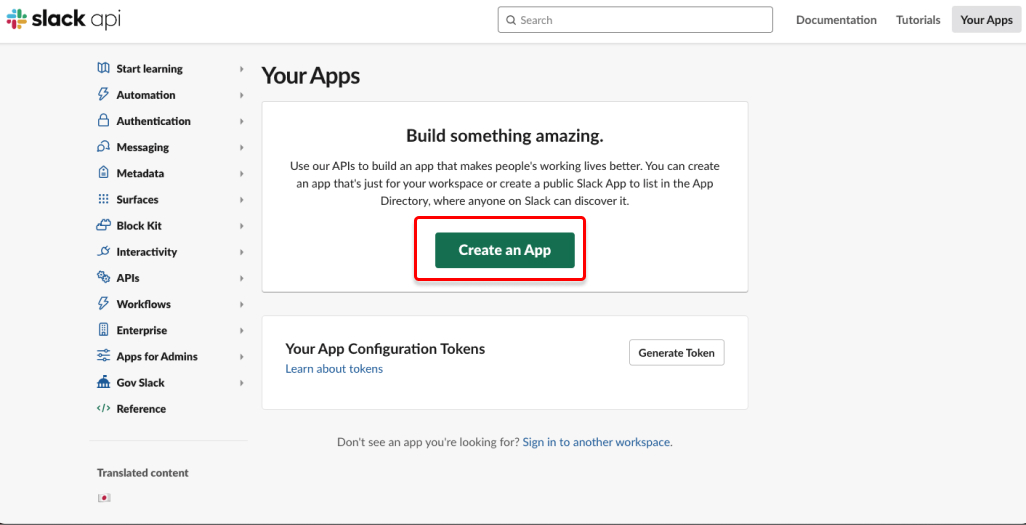Click the Create an App button
The width and height of the screenshot is (1026, 525).
click(x=504, y=250)
